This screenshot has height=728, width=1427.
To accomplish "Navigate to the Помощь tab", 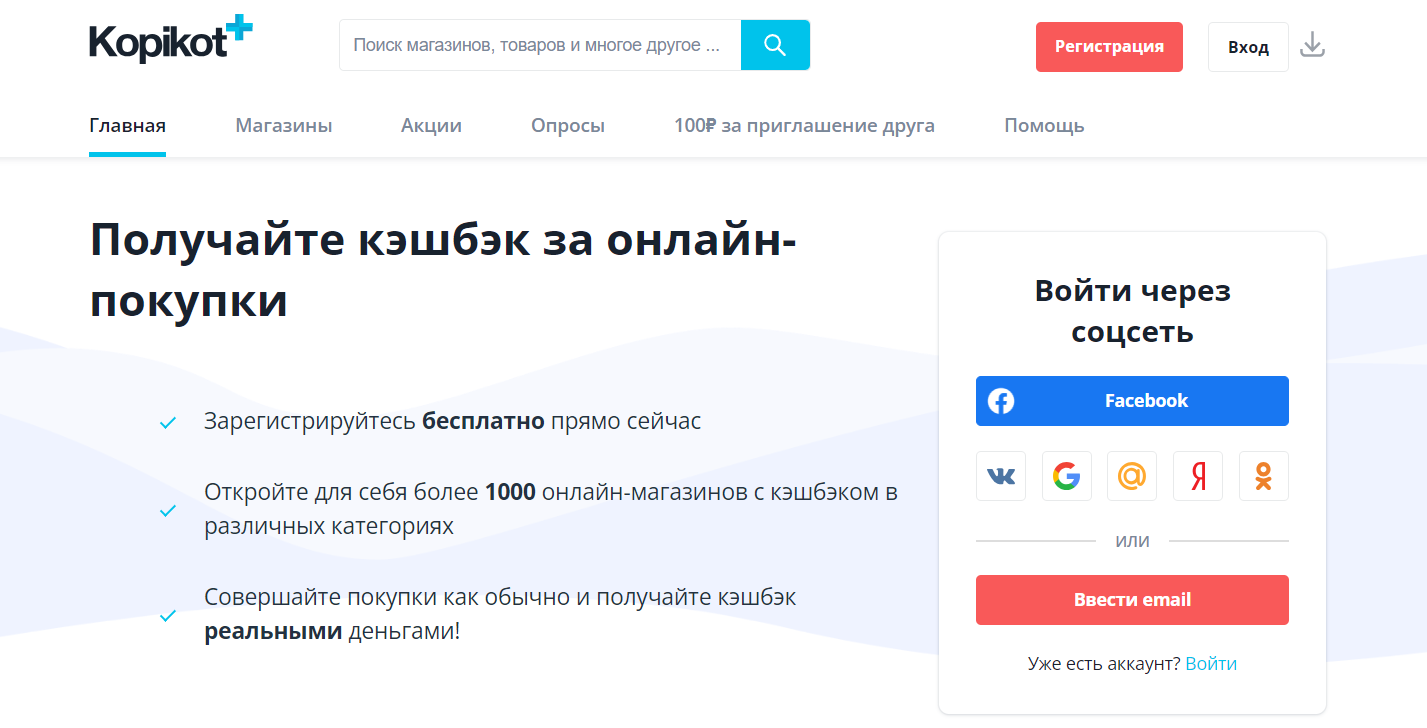I will pos(1044,126).
